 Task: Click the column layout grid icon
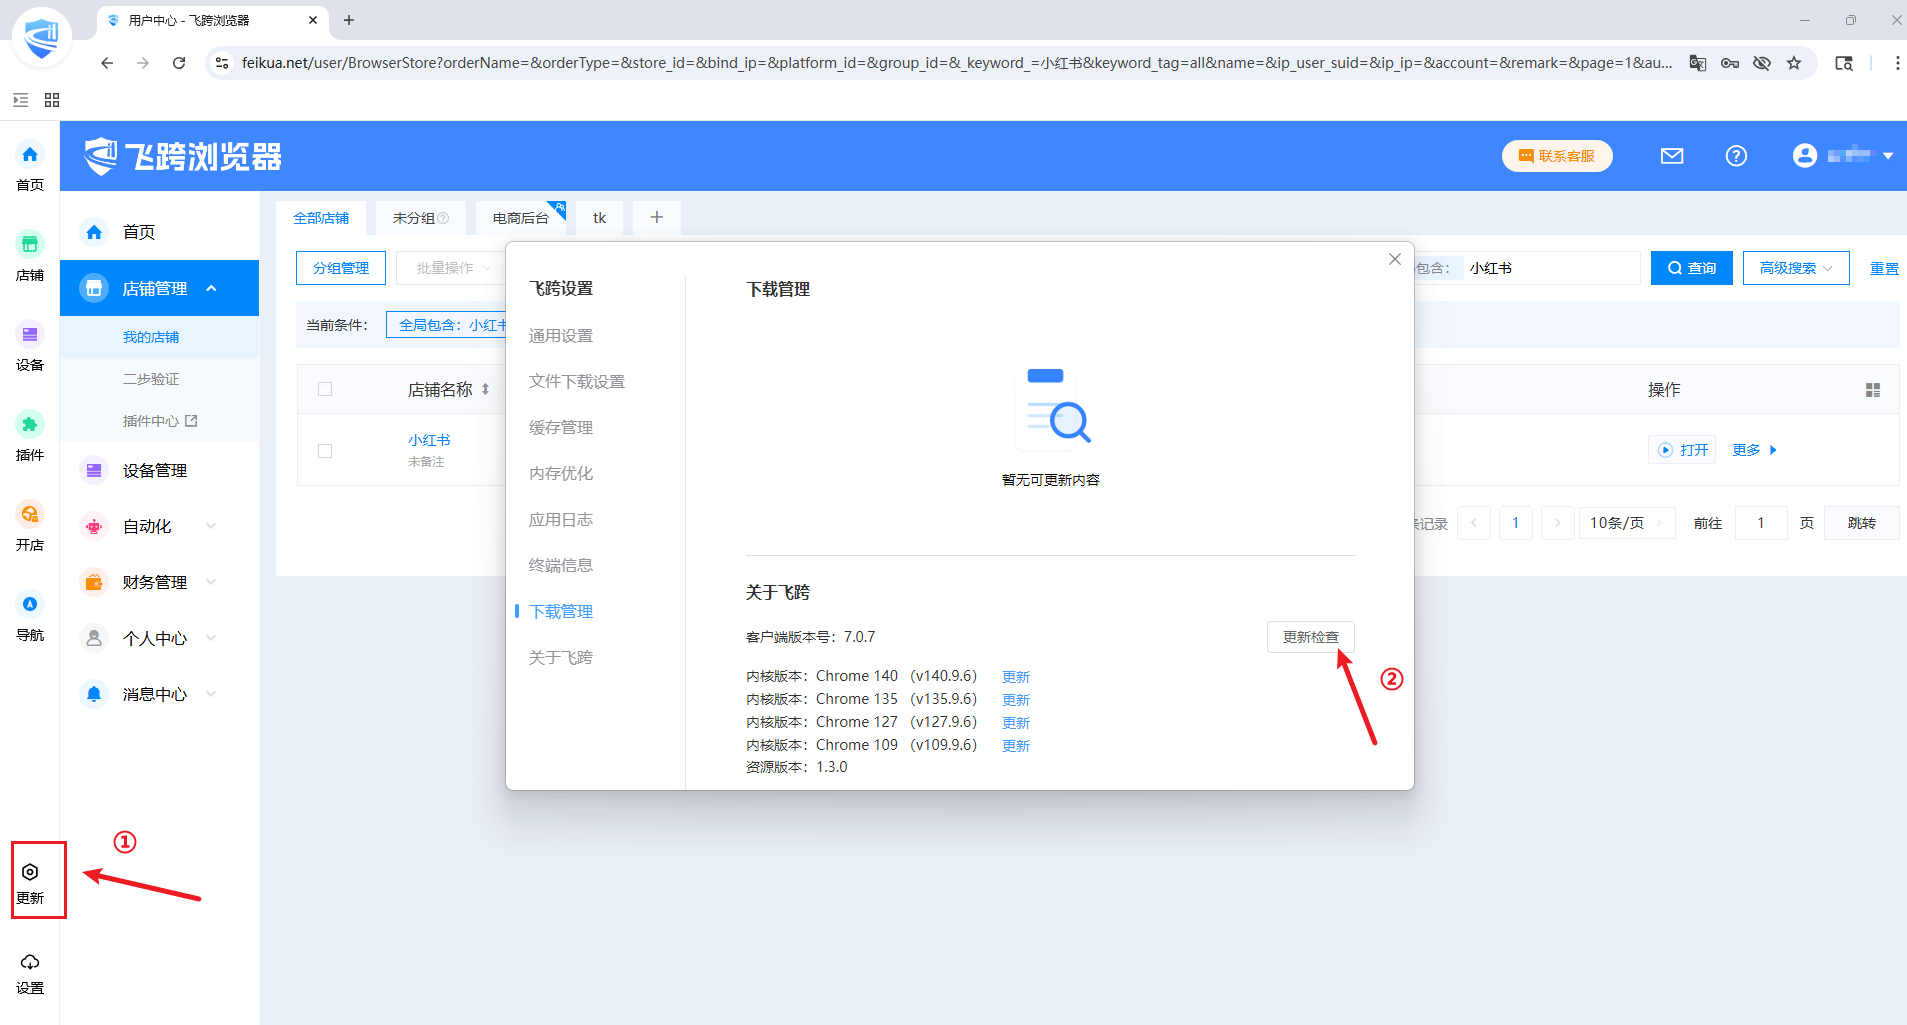(1872, 390)
